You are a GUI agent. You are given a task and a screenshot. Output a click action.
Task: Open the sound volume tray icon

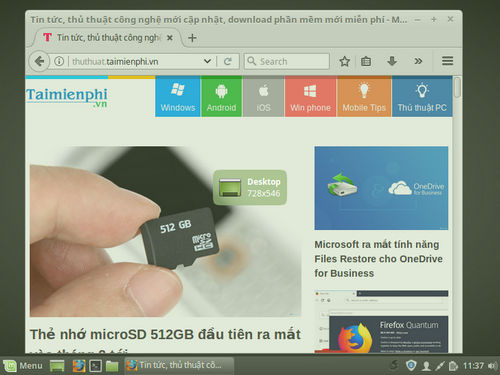click(x=492, y=366)
